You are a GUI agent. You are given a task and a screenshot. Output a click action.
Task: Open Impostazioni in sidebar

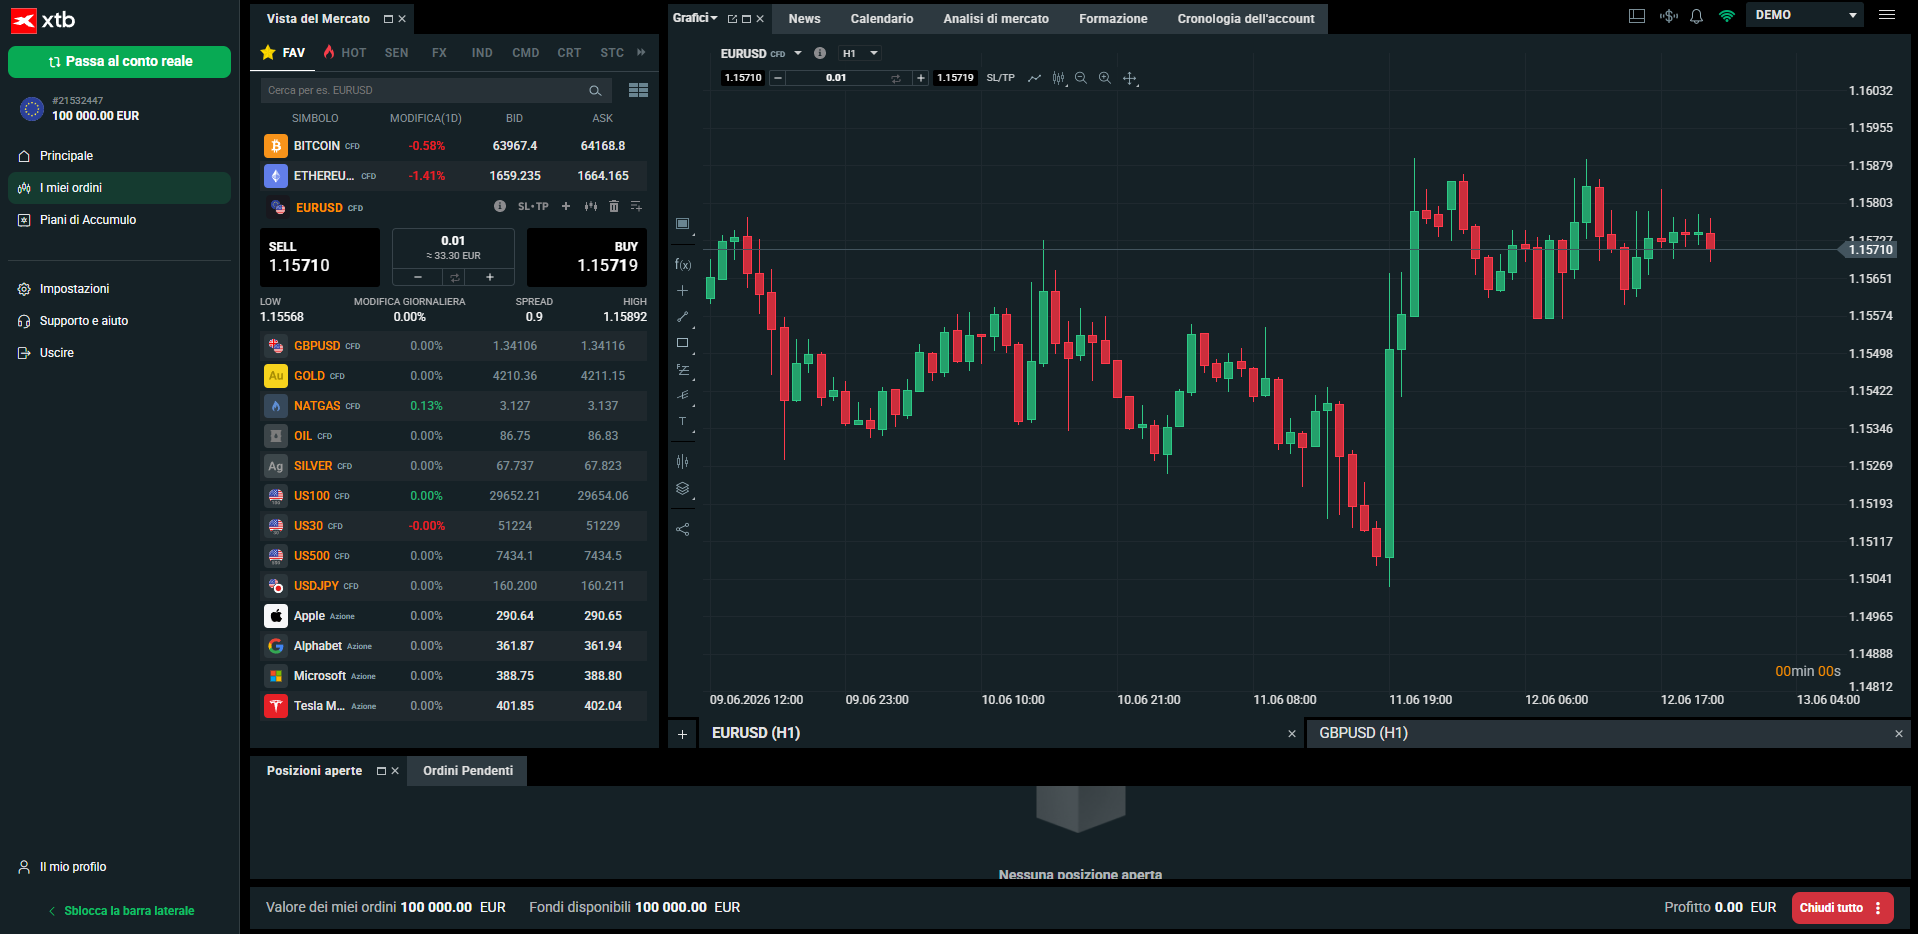[x=120, y=289]
